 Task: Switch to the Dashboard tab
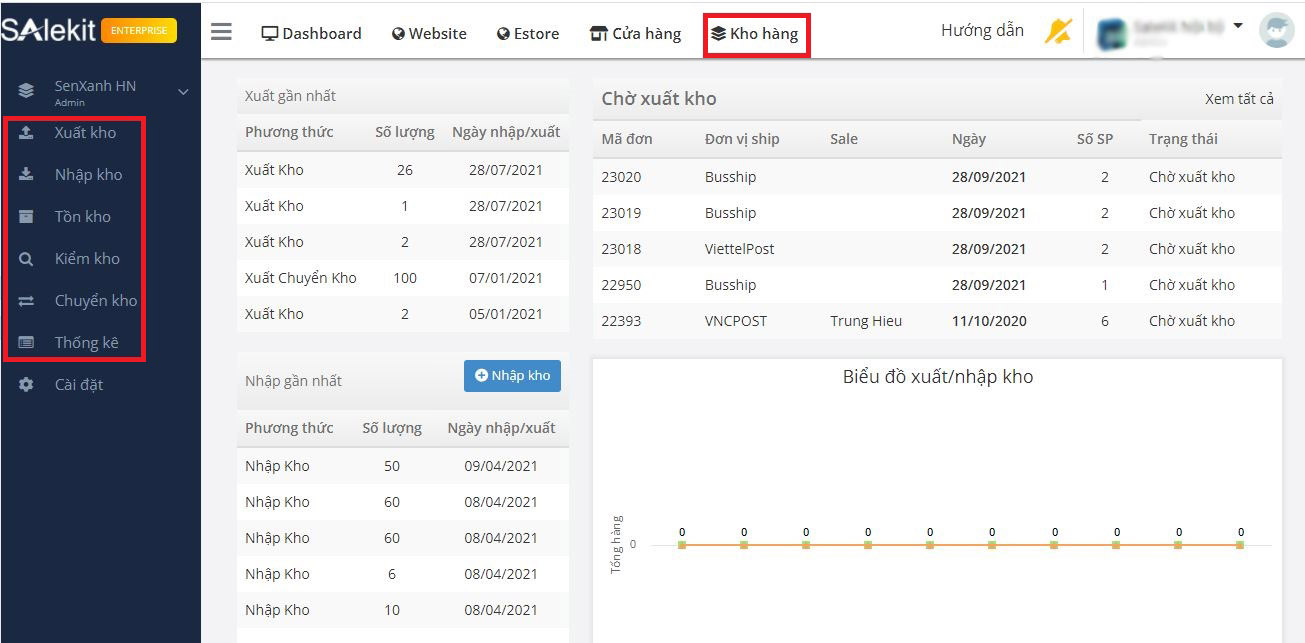pos(311,34)
